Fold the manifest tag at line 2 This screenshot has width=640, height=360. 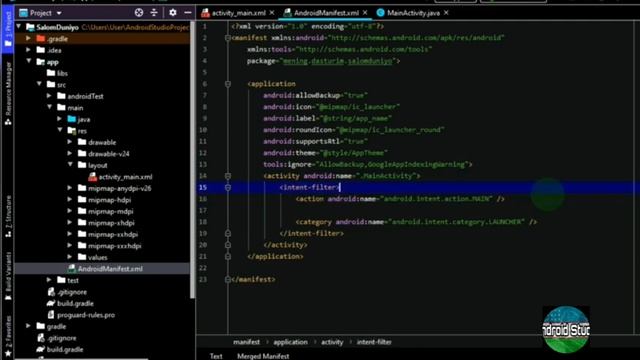pyautogui.click(x=228, y=38)
